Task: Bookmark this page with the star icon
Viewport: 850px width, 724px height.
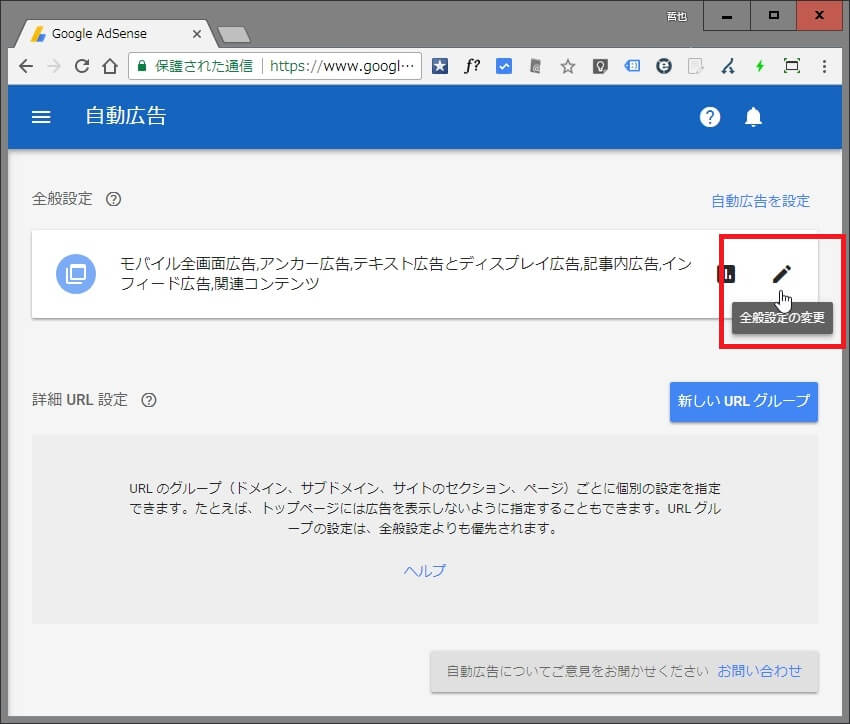Action: pyautogui.click(x=567, y=67)
